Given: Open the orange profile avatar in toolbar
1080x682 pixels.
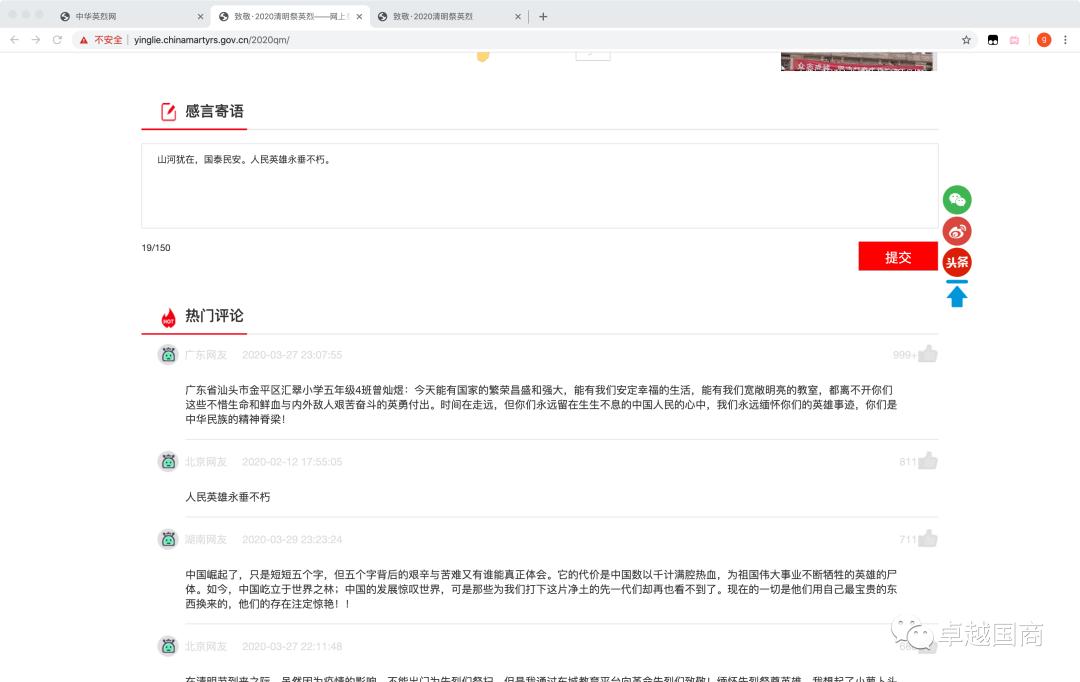Looking at the screenshot, I should pos(1043,40).
